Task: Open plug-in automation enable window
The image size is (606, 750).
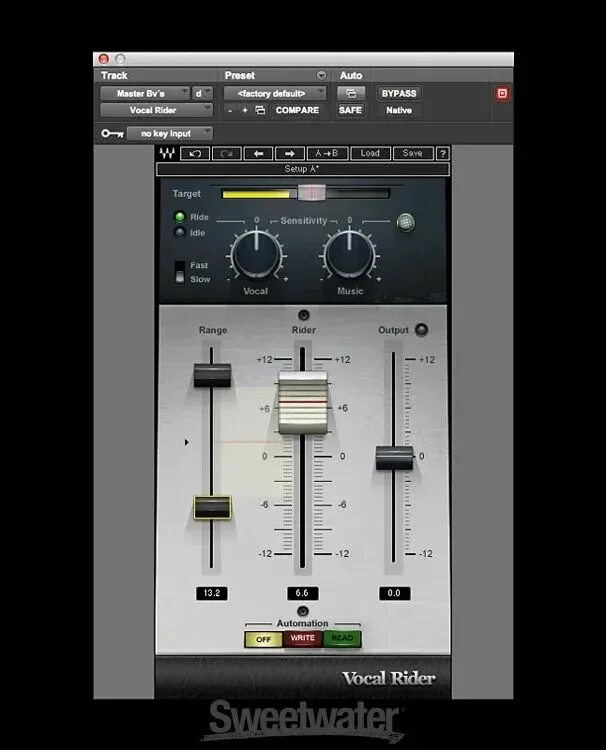Action: tap(351, 93)
